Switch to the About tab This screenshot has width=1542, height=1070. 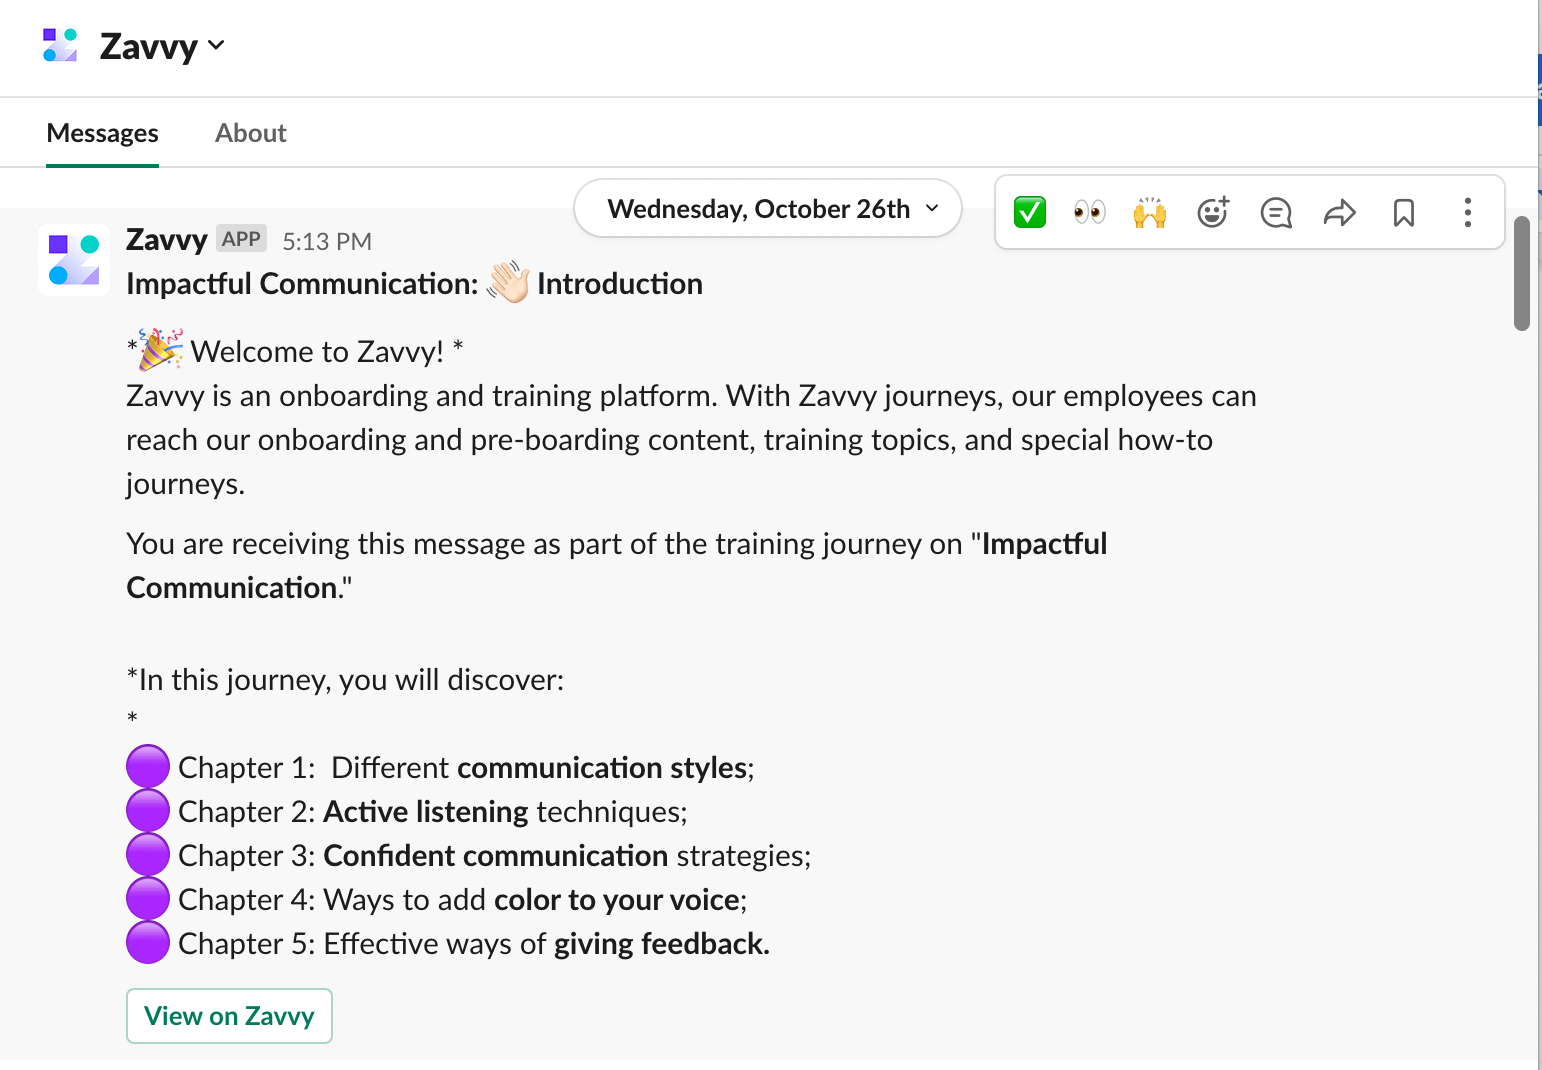pyautogui.click(x=250, y=133)
